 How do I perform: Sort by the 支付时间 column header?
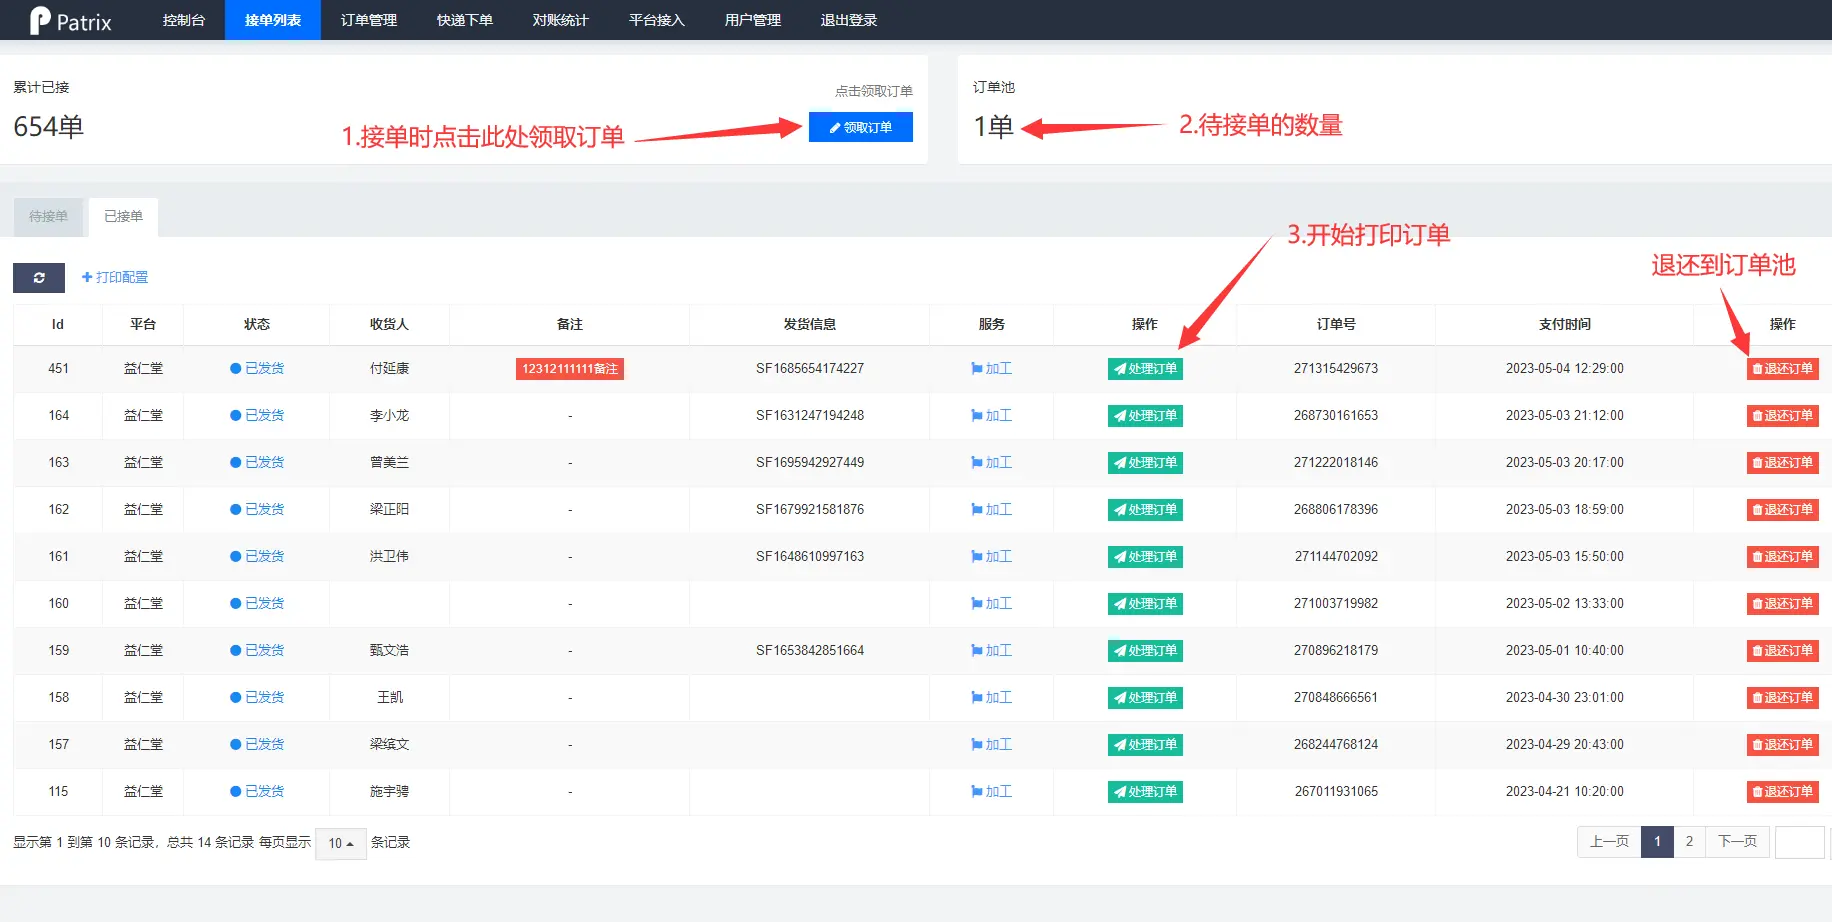coord(1565,325)
